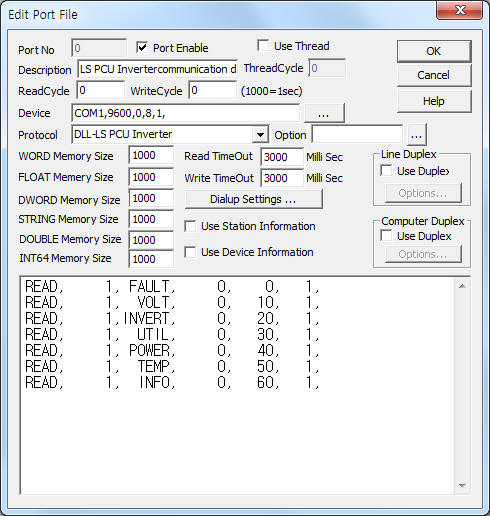Click scroll up arrow in script list
490x516 pixels.
[462, 286]
